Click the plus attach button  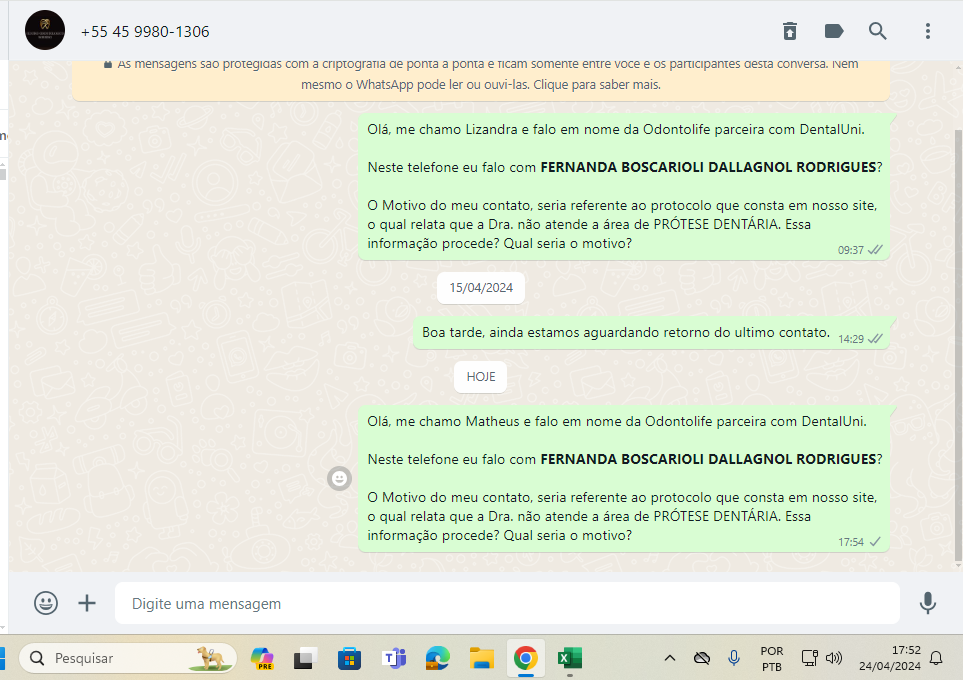pyautogui.click(x=88, y=603)
